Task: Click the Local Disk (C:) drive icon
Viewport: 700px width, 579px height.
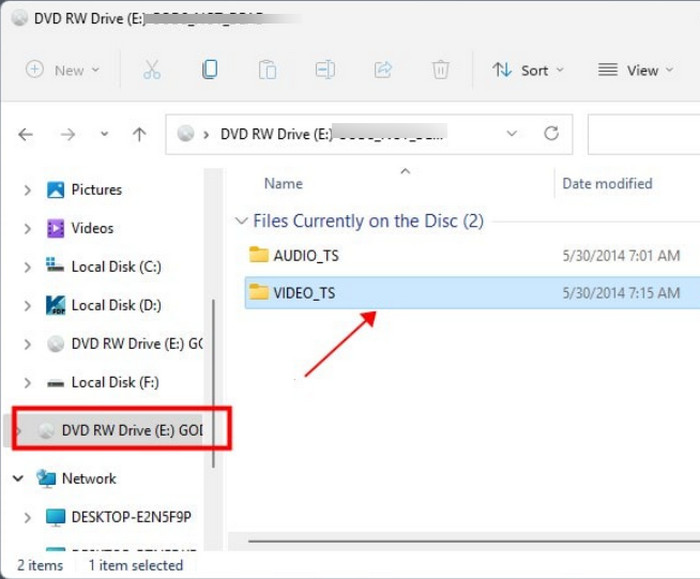Action: click(x=55, y=265)
